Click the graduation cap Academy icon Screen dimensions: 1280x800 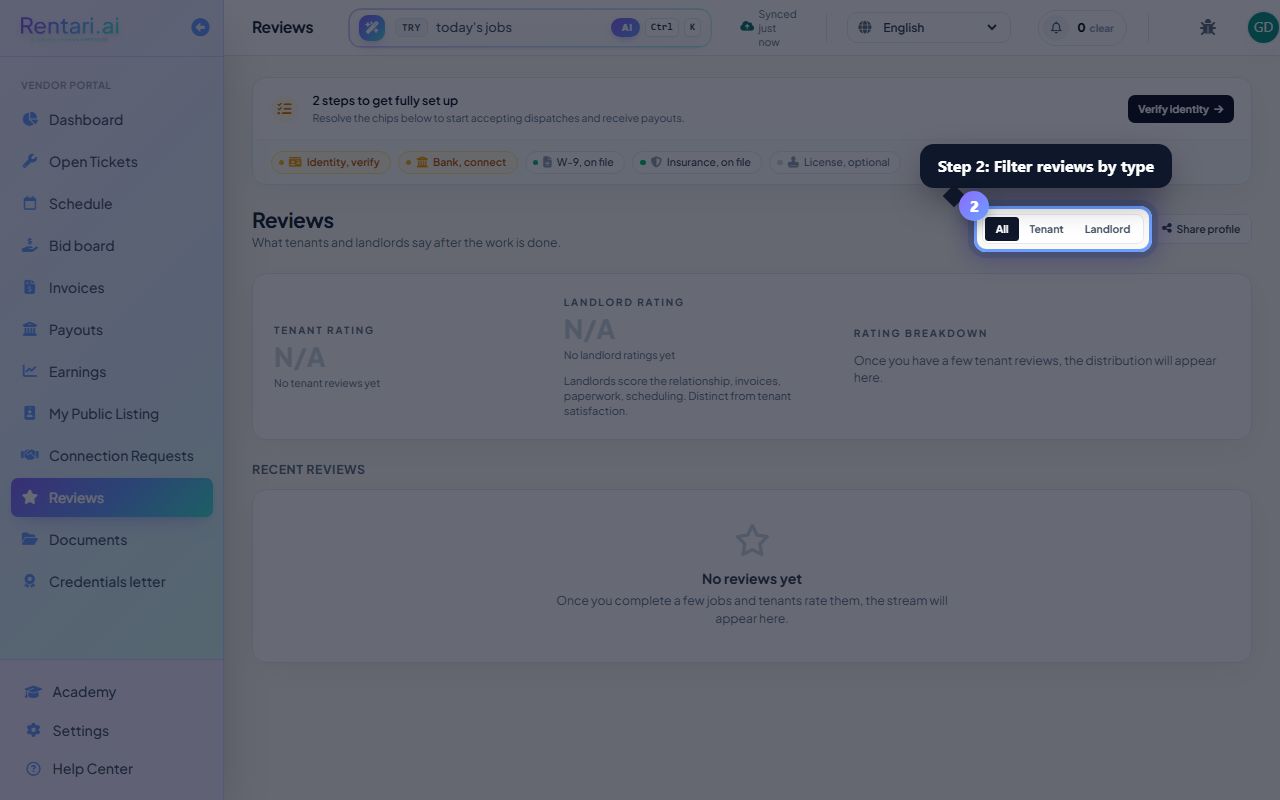pos(33,692)
